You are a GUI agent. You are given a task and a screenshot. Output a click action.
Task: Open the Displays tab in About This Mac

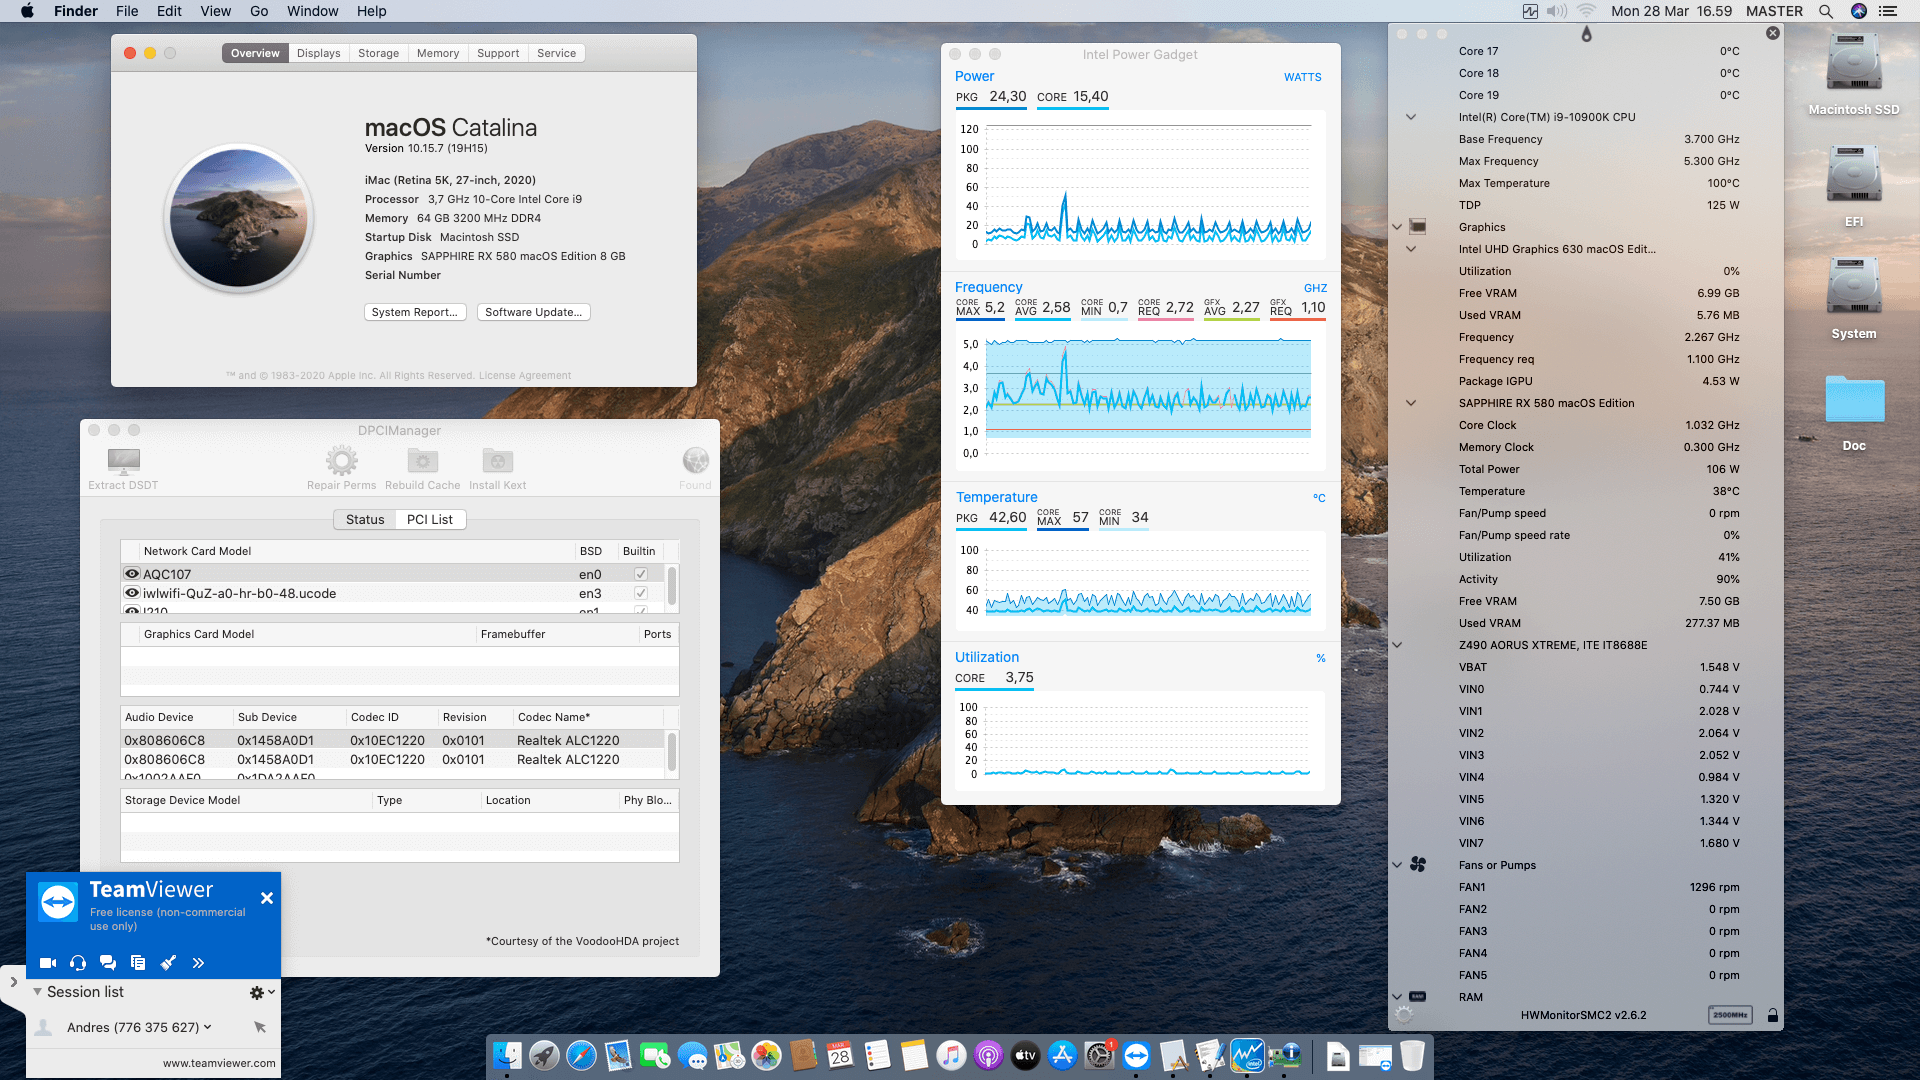[318, 52]
